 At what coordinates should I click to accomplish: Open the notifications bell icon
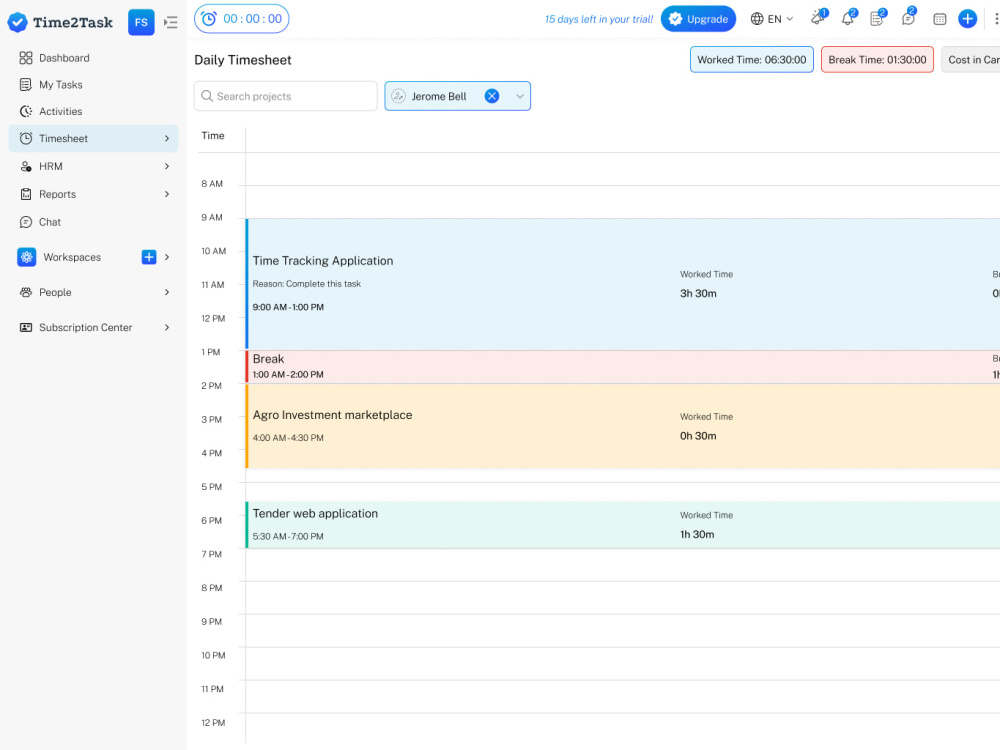click(x=848, y=18)
